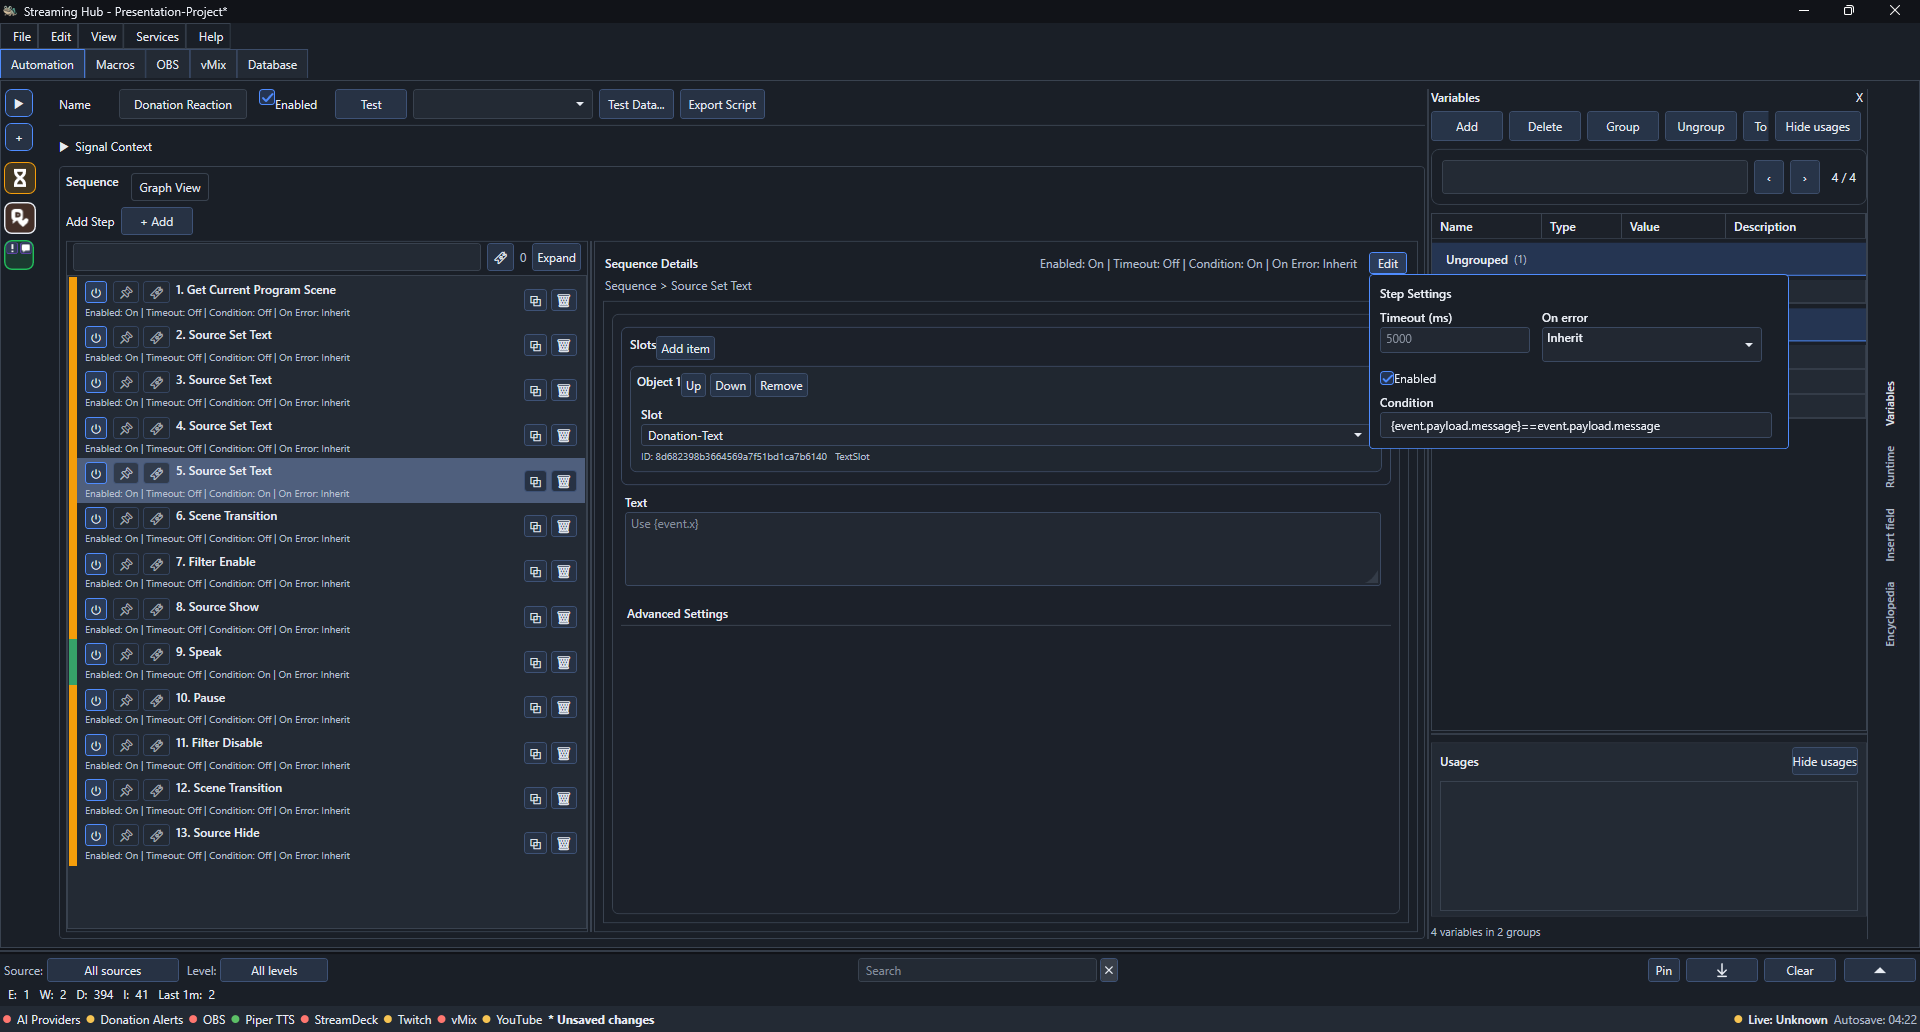Open the All levels filter dropdown
This screenshot has width=1920, height=1032.
(274, 971)
